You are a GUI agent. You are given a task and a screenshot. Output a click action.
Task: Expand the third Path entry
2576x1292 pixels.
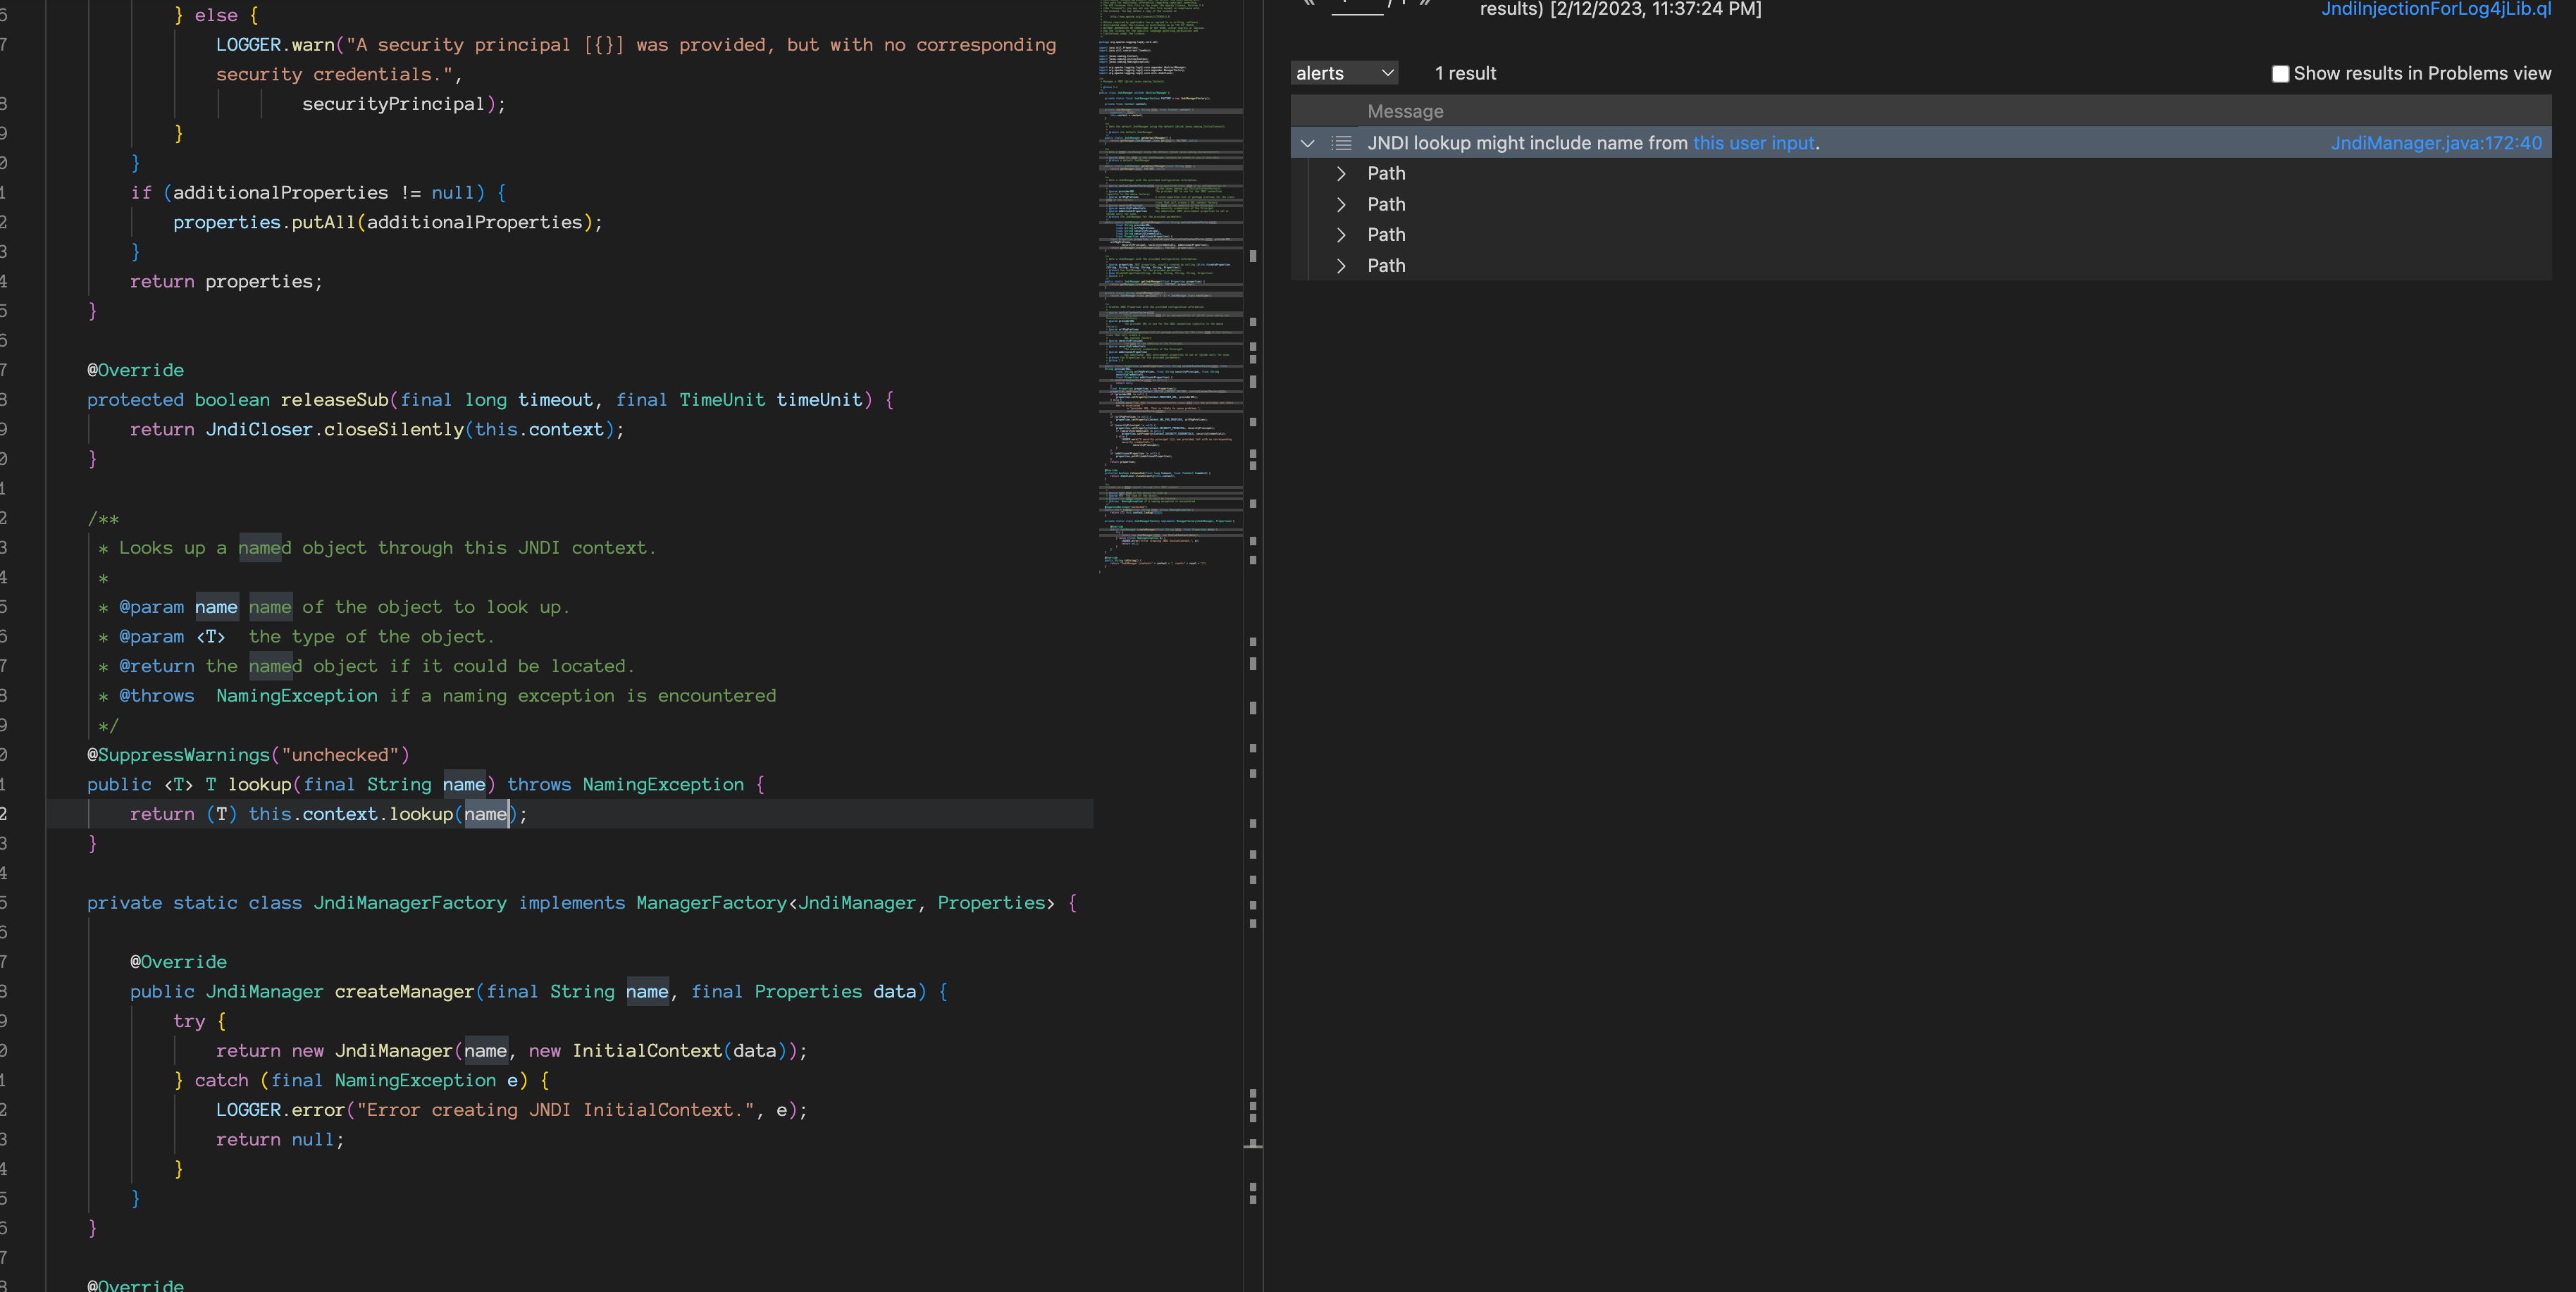[1341, 235]
